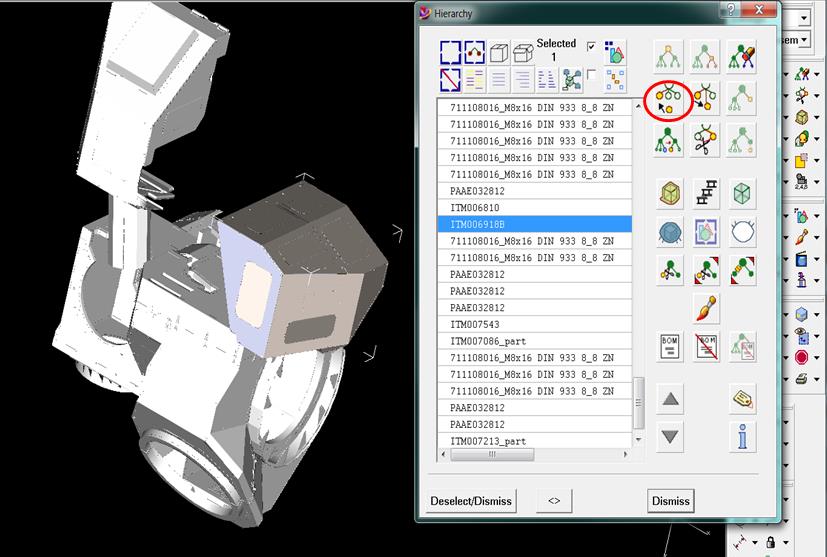Click the padlock icon at the toolbar bottom
Viewport: 827px width, 557px height.
point(771,542)
